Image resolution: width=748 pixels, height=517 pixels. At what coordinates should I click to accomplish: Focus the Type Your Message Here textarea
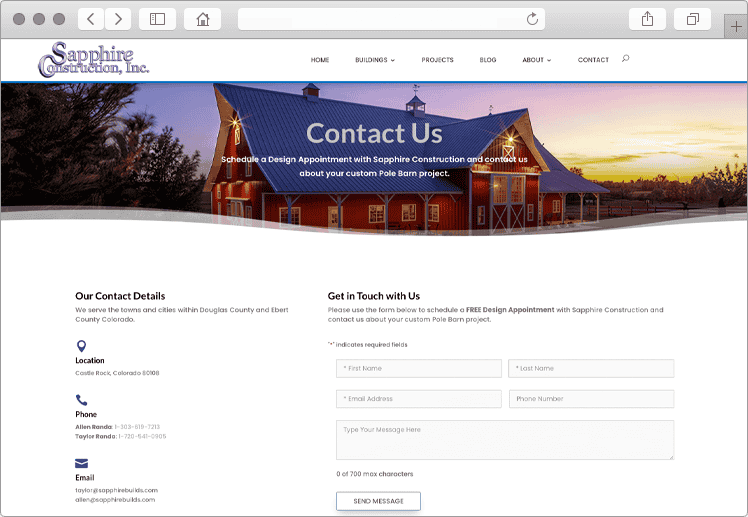pyautogui.click(x=505, y=440)
